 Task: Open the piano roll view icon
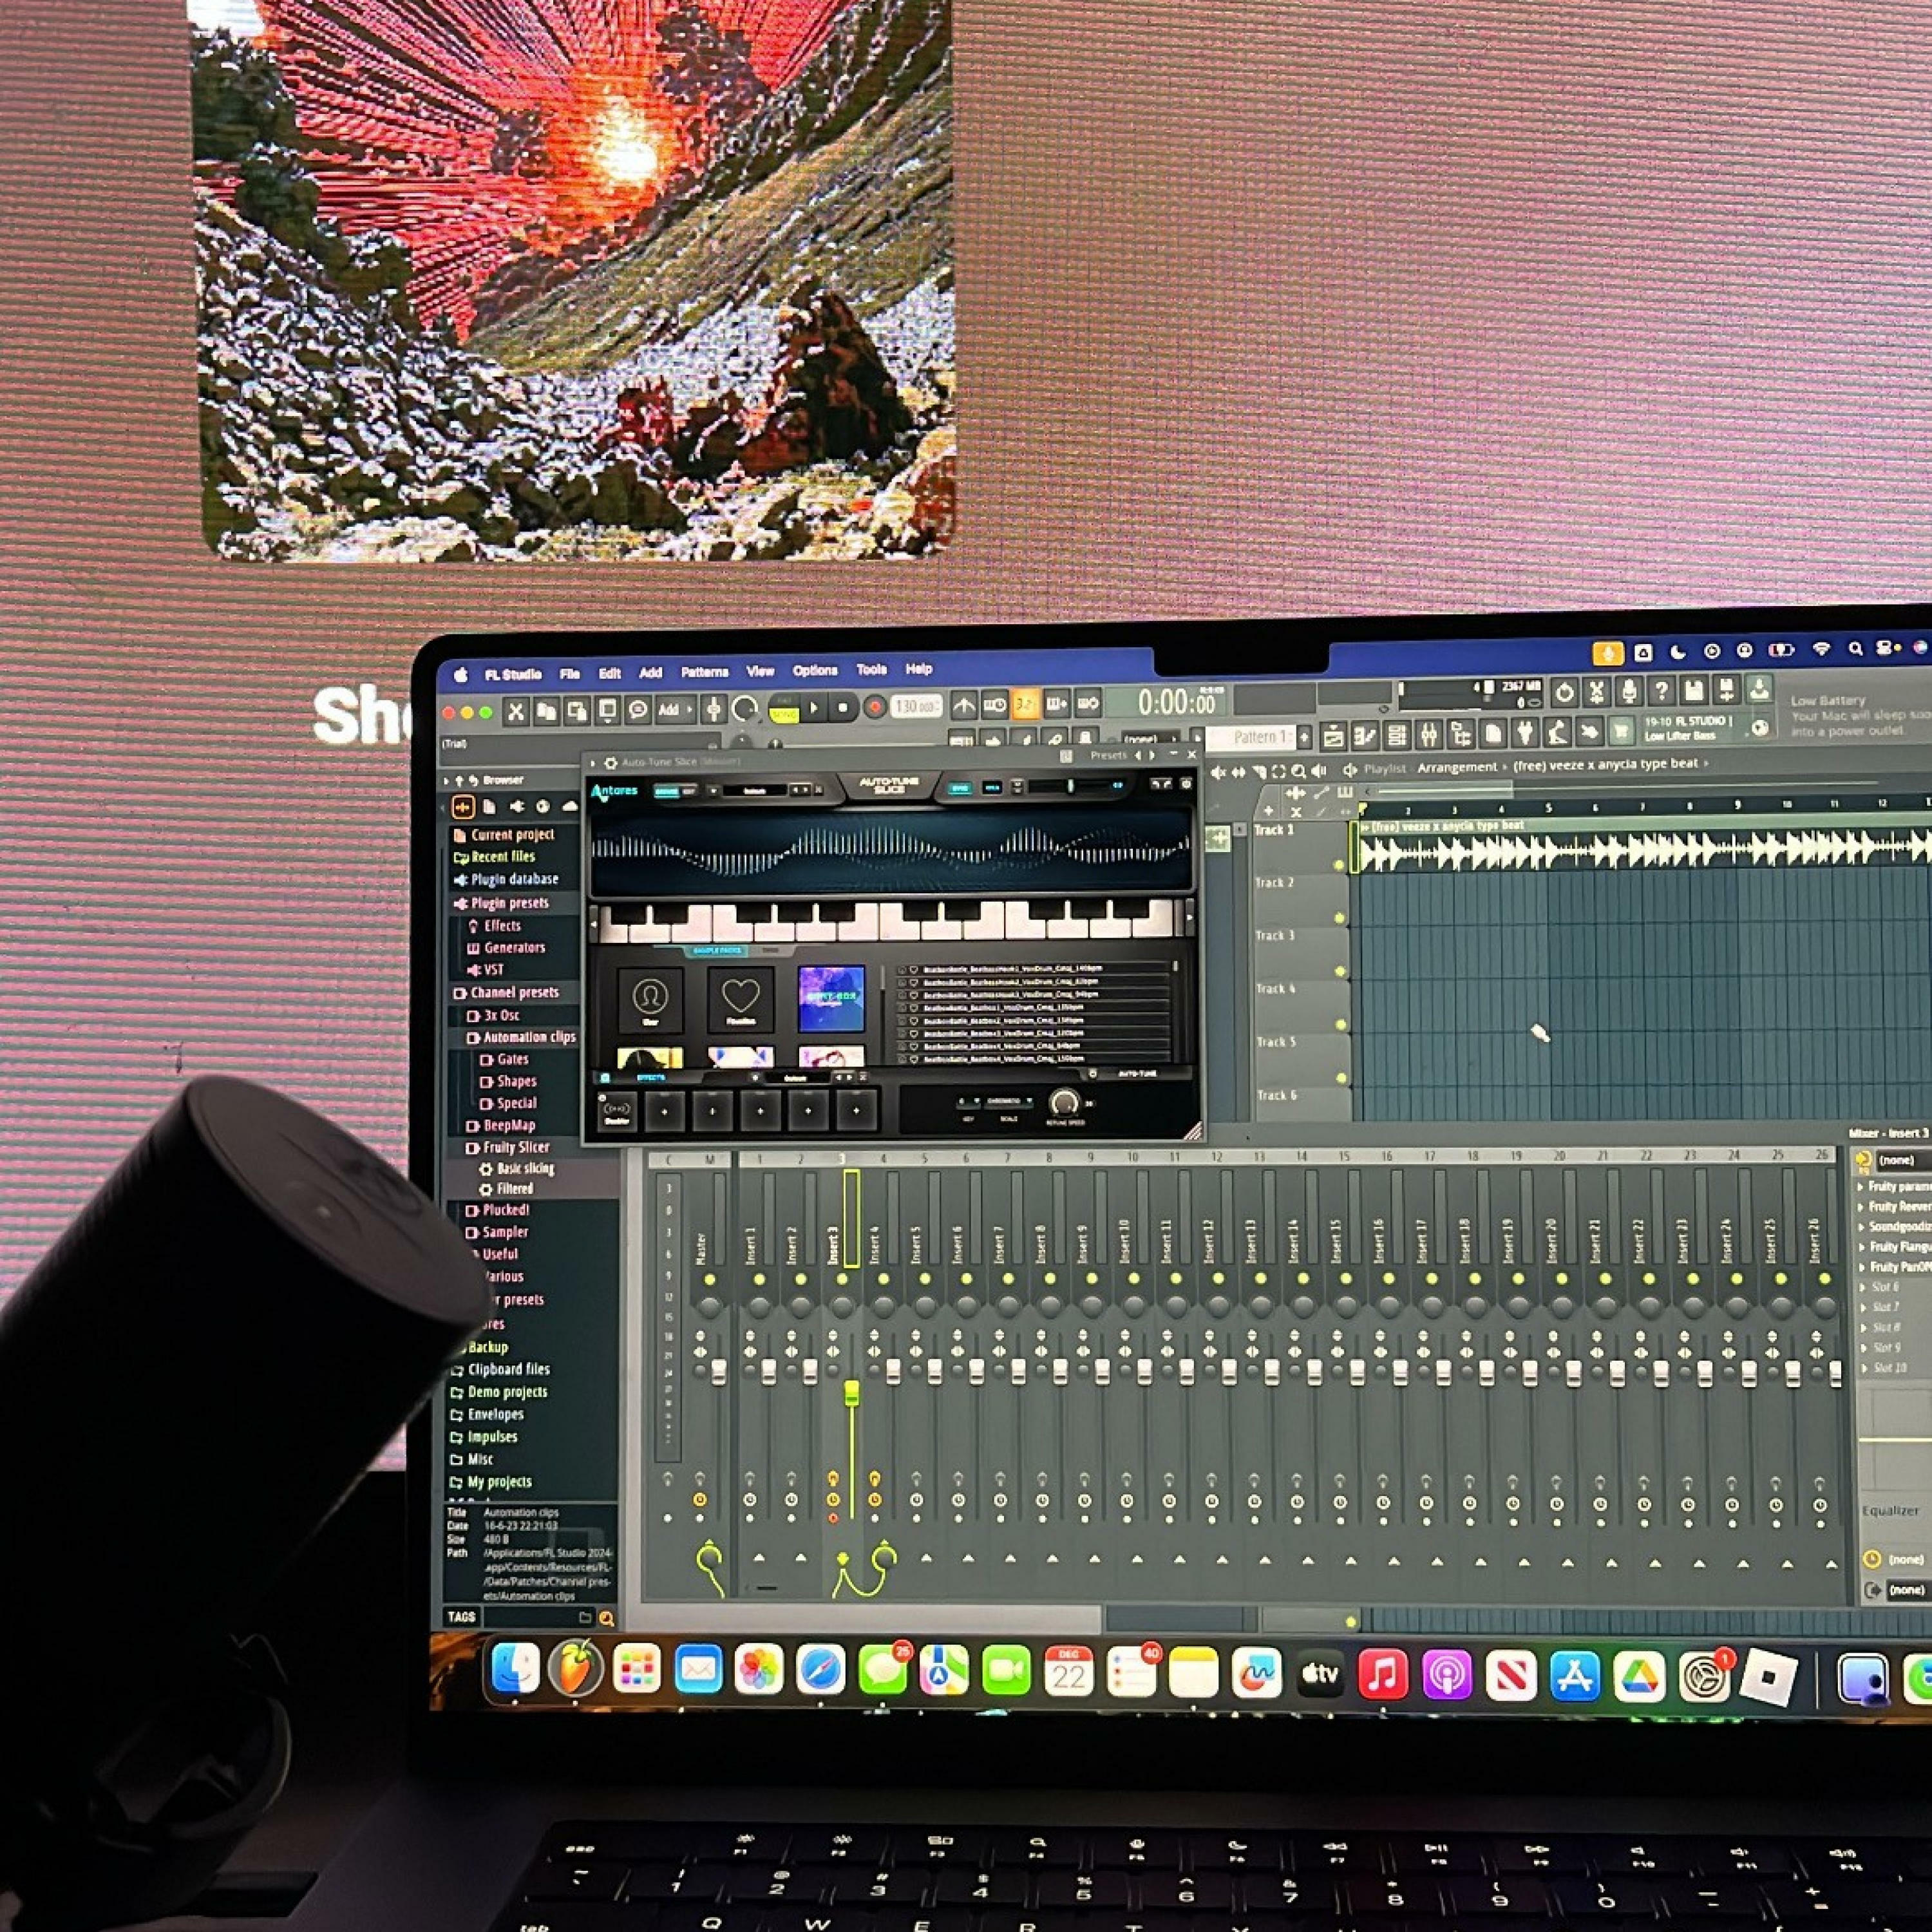(1364, 736)
